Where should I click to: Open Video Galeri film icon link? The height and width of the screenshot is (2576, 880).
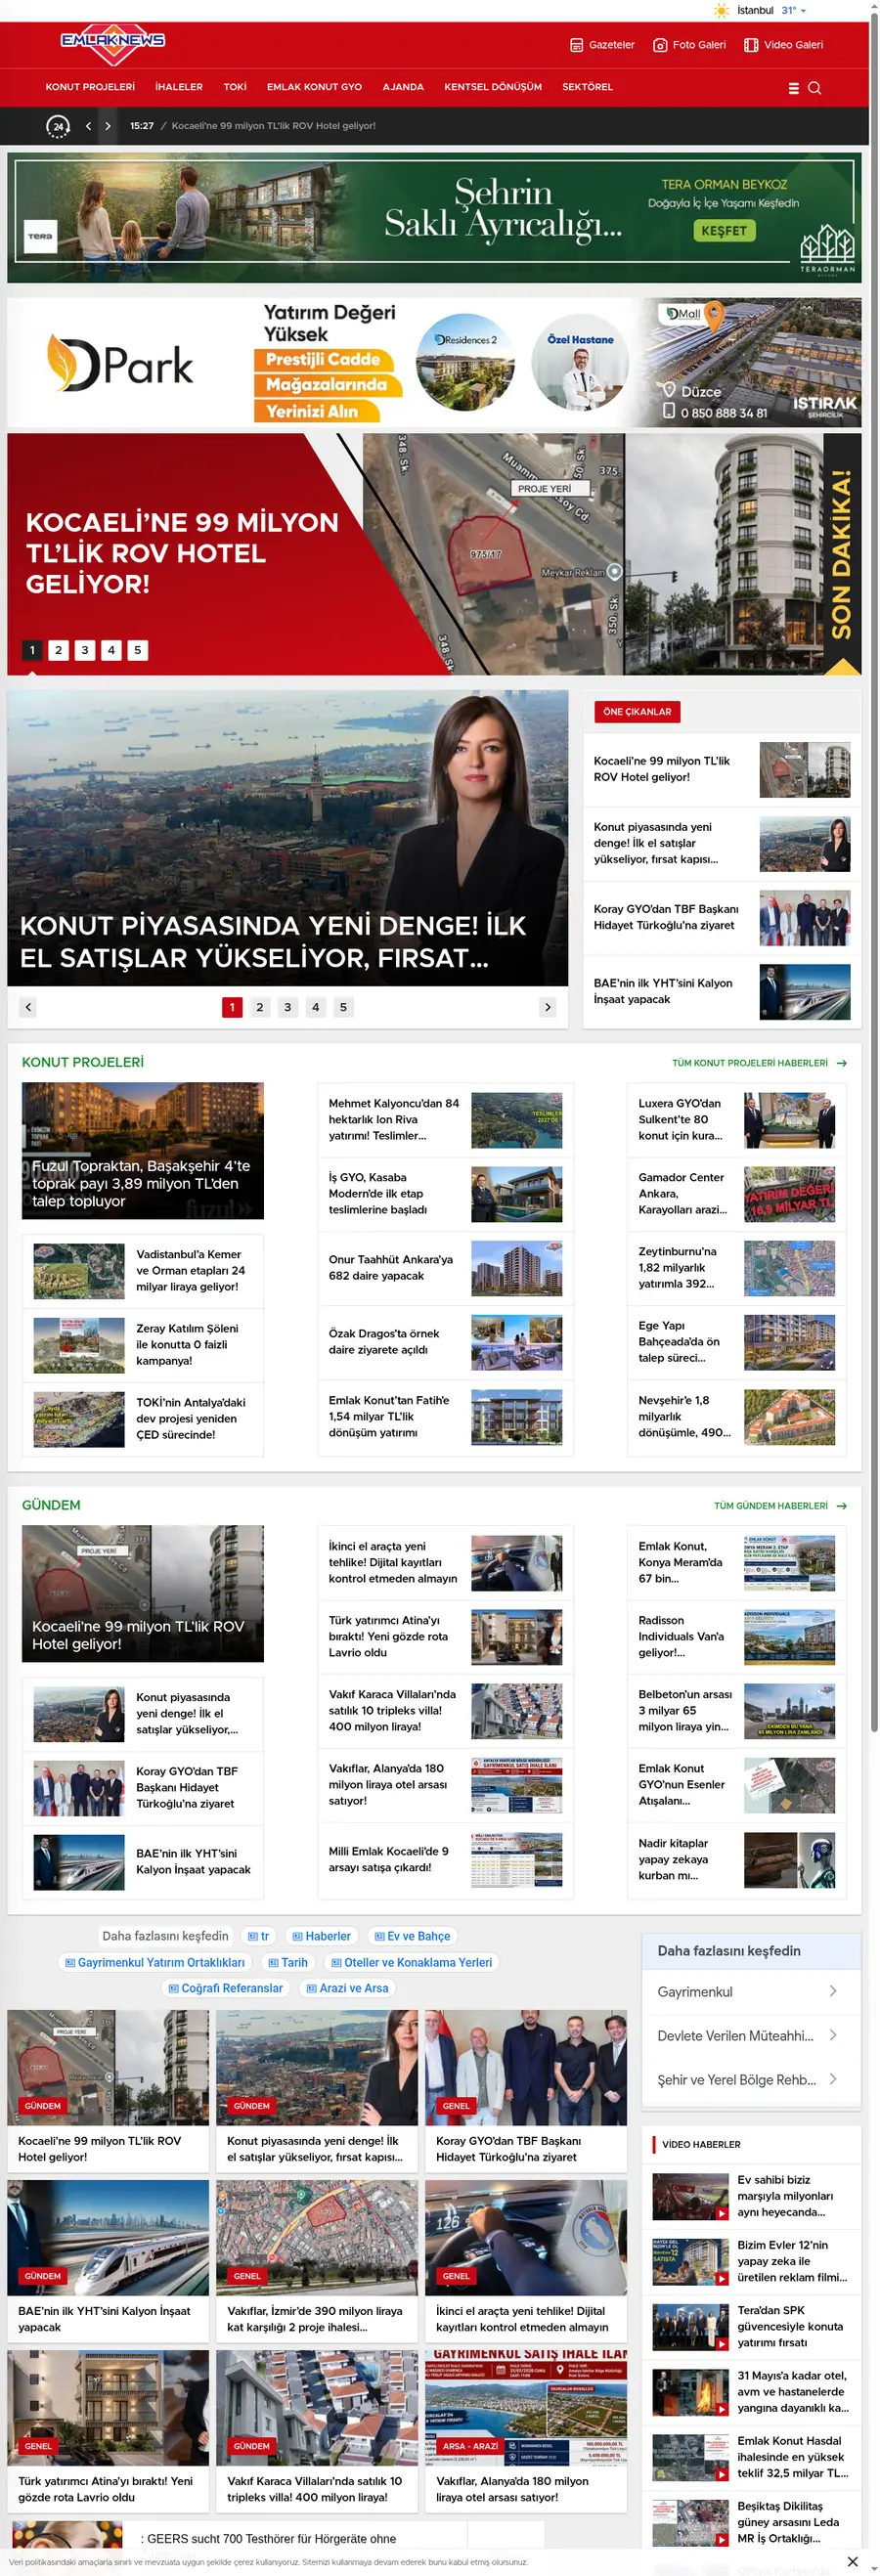pyautogui.click(x=783, y=45)
